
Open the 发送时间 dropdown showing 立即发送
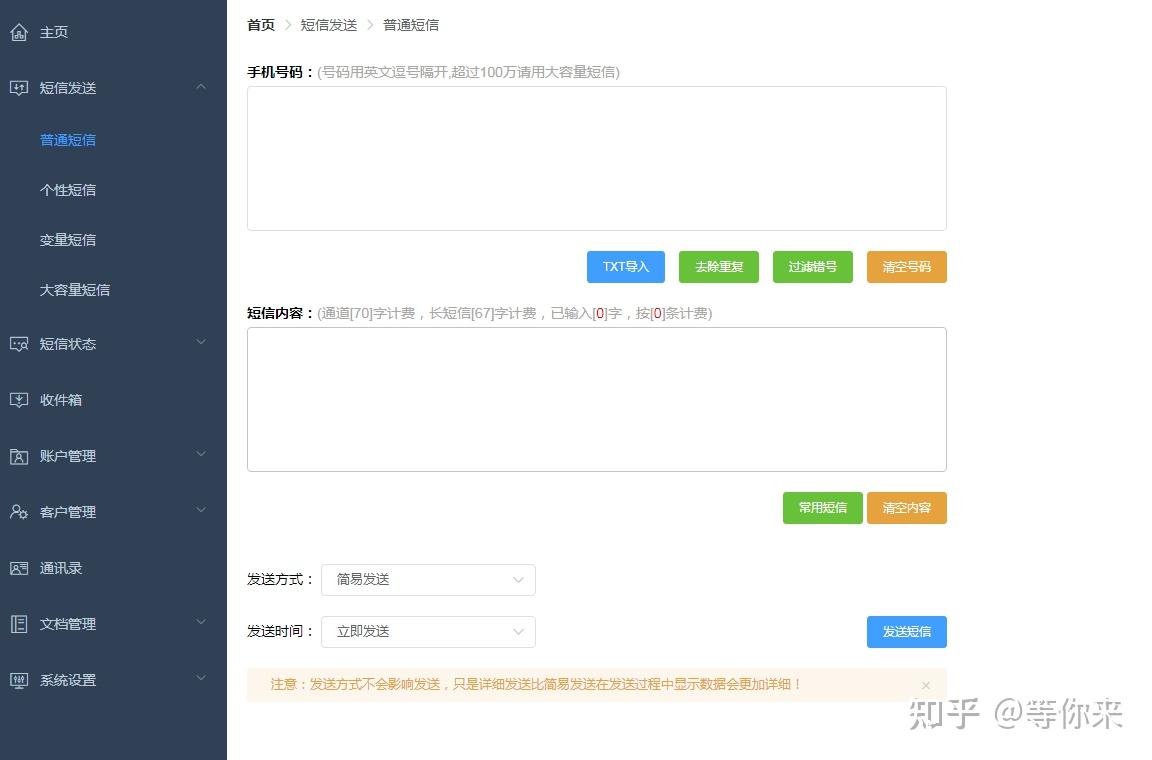tap(428, 632)
